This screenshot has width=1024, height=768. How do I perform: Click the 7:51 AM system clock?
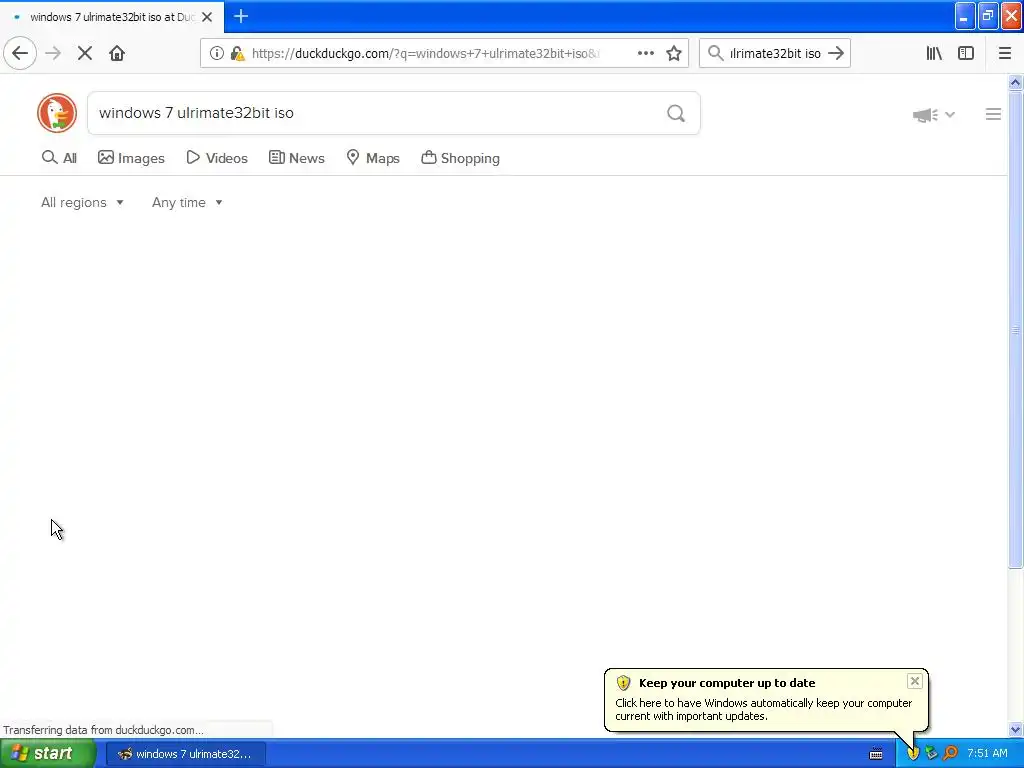[987, 754]
